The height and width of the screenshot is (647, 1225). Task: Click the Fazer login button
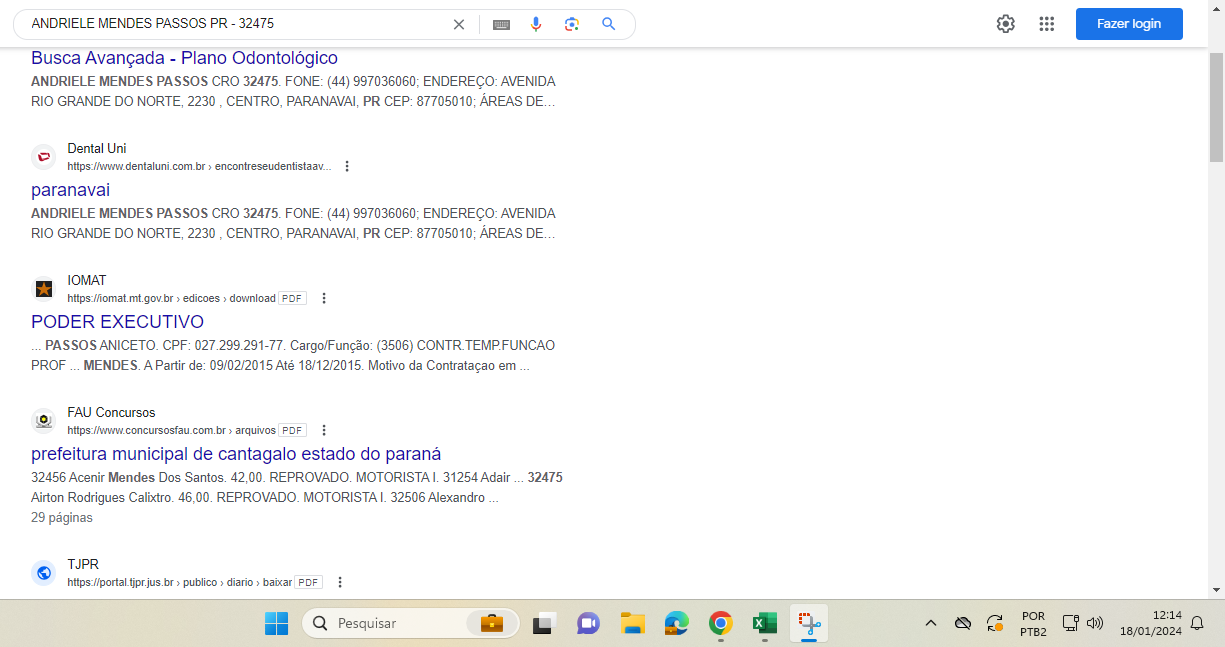click(x=1129, y=24)
